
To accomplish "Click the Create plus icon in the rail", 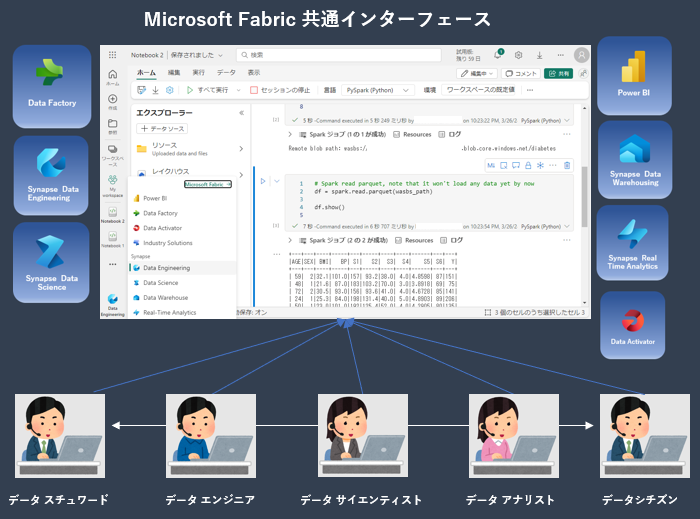I will (112, 101).
